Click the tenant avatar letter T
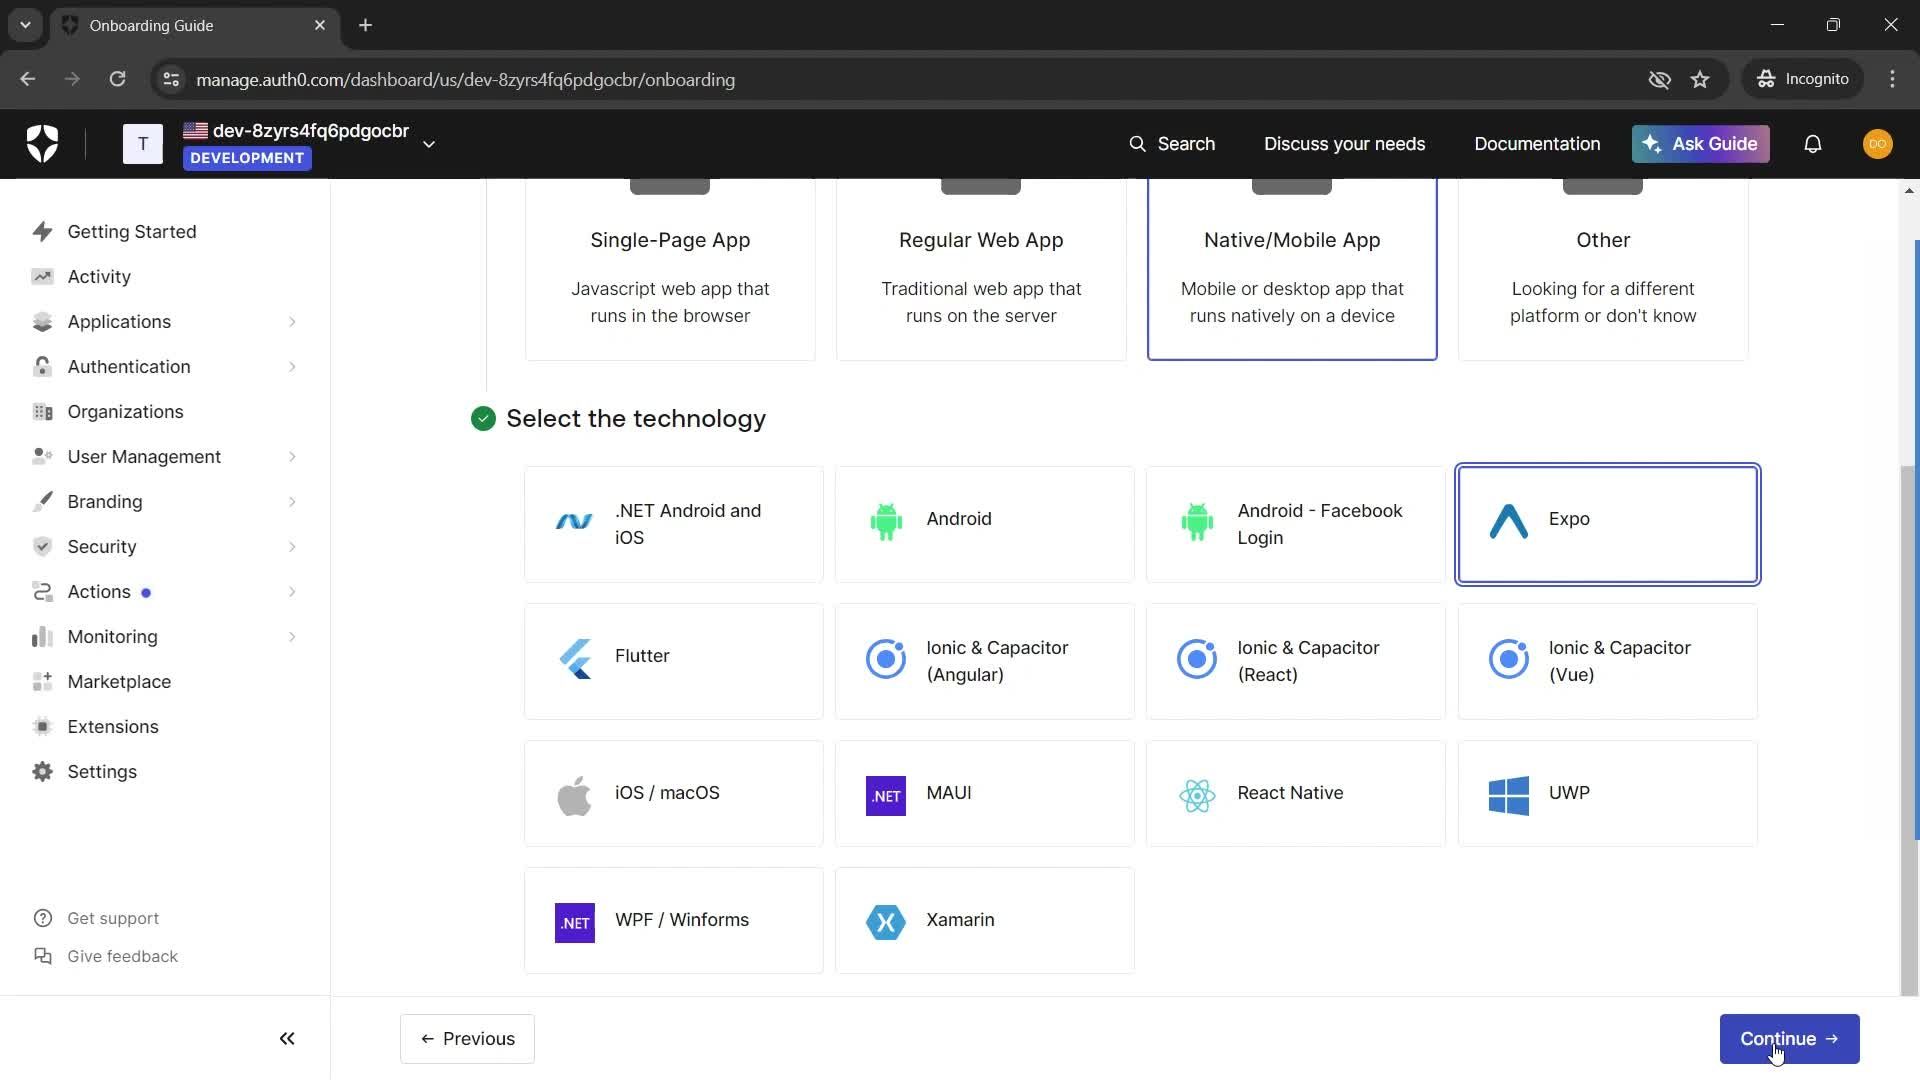 tap(143, 144)
